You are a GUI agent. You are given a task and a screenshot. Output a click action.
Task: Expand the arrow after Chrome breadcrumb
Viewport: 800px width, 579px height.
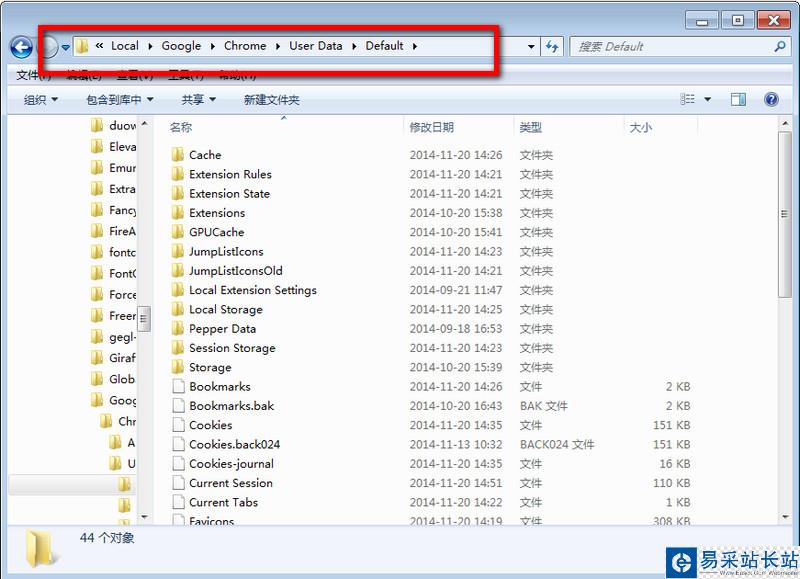(278, 46)
